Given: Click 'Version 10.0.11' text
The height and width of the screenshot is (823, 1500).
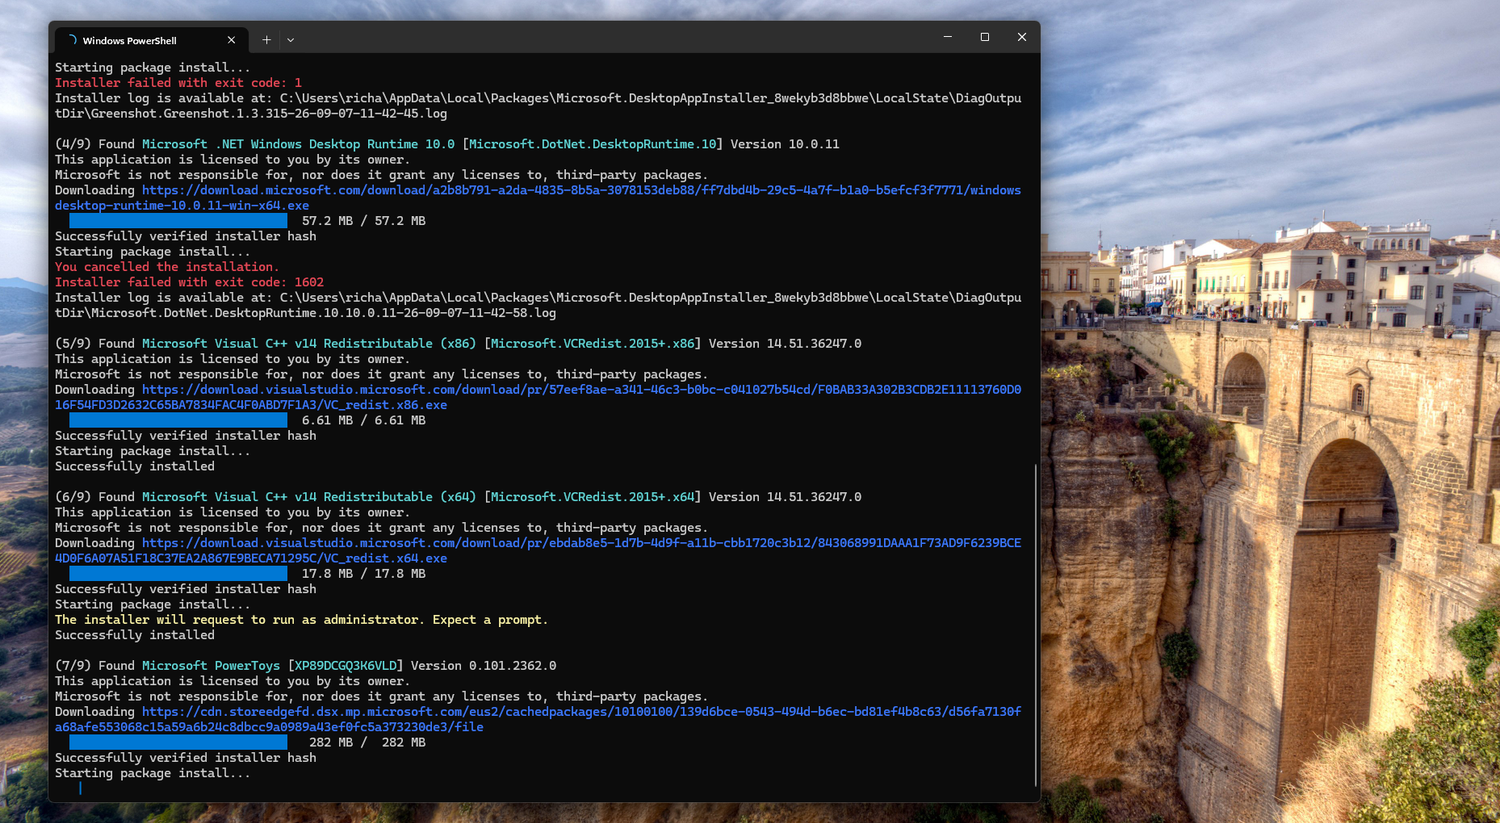Looking at the screenshot, I should pos(785,144).
